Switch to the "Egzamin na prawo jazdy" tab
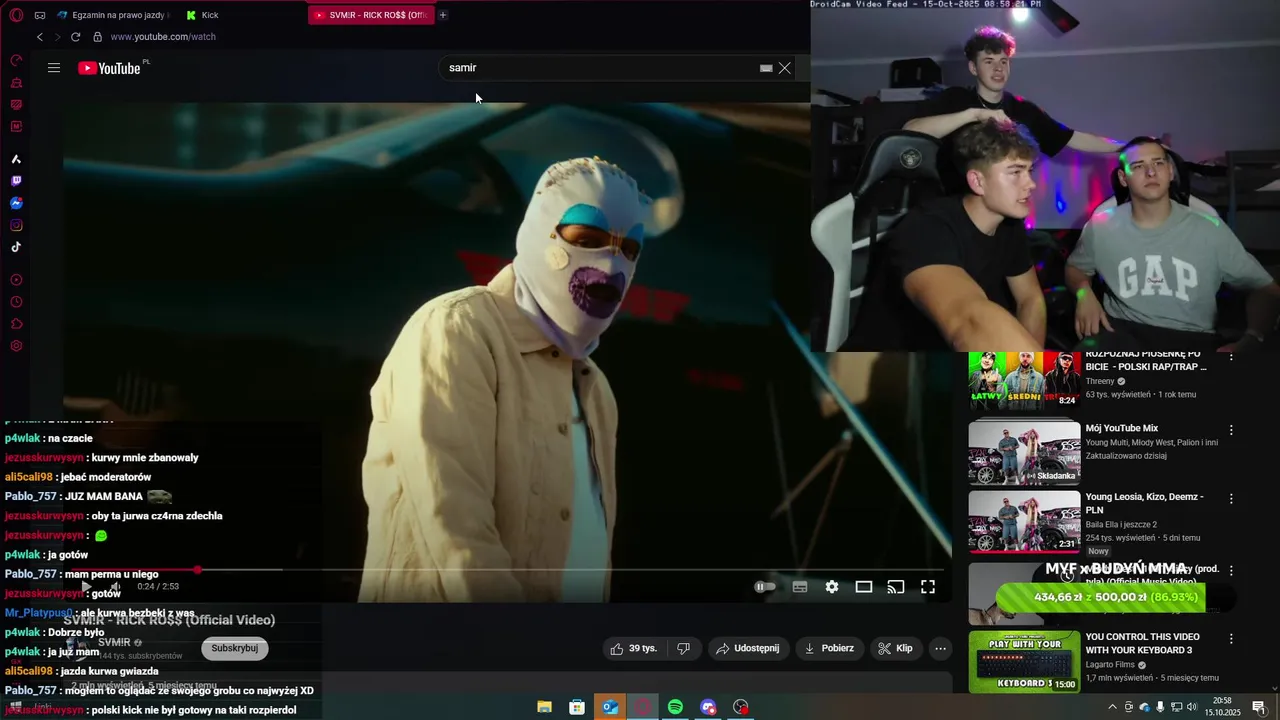 [x=112, y=15]
